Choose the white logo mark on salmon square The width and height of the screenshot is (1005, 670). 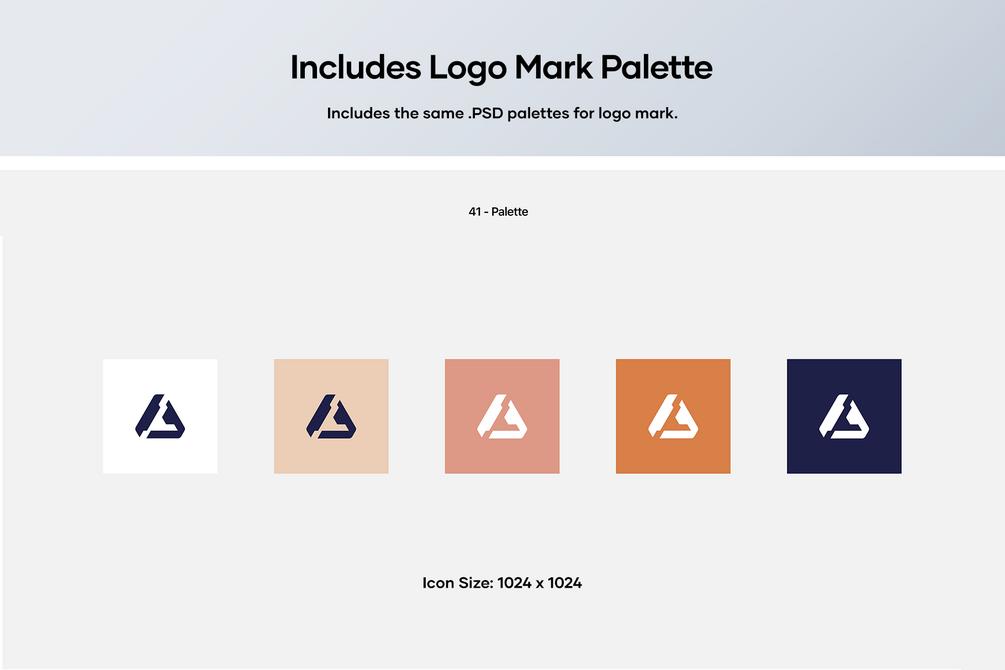(x=502, y=417)
